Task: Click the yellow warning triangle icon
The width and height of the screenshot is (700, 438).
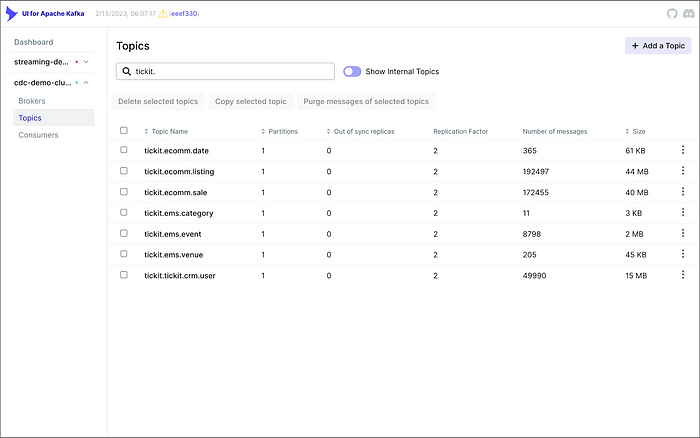Action: 163,14
